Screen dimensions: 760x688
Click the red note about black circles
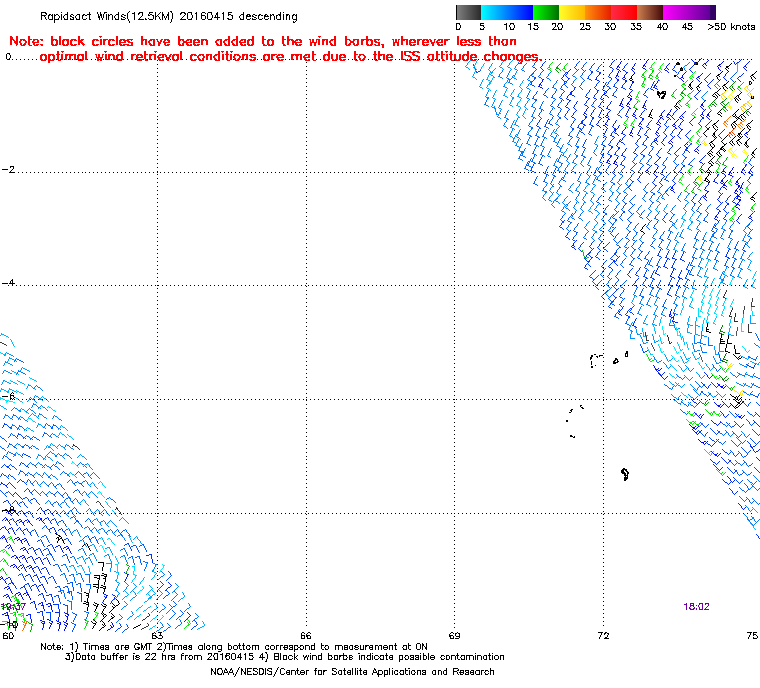tap(276, 48)
